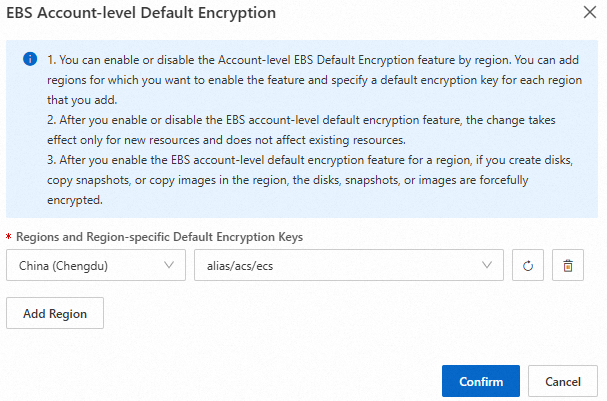Delete the China (Chengdu) region row
Image resolution: width=607 pixels, height=401 pixels.
point(568,265)
